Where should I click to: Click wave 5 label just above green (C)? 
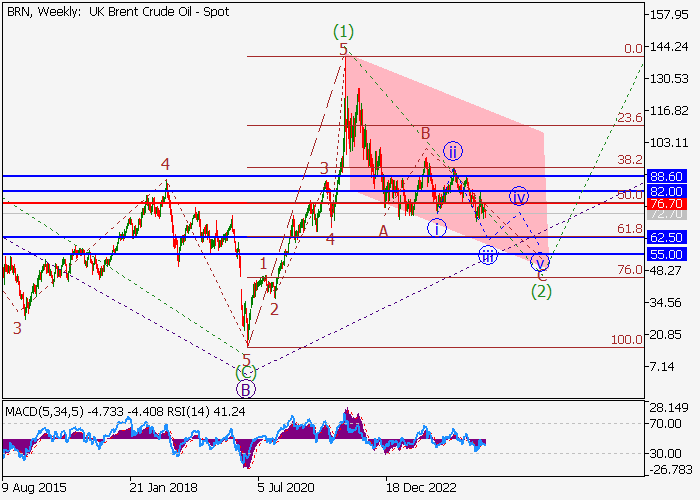246,359
